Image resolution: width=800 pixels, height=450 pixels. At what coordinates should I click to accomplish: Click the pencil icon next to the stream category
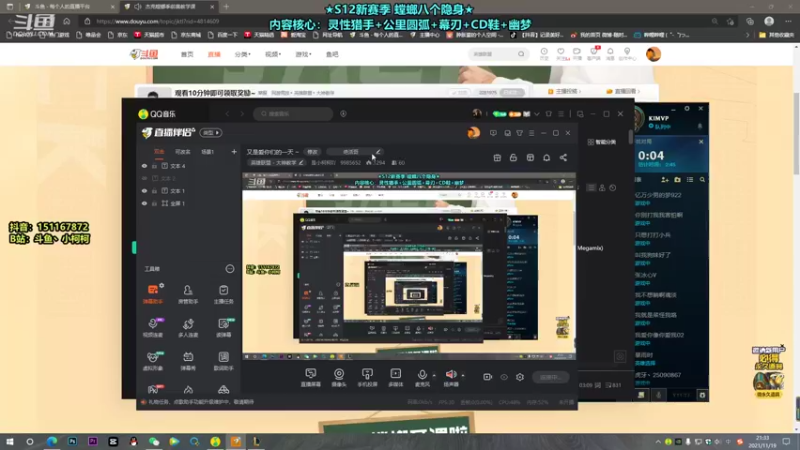[x=302, y=163]
